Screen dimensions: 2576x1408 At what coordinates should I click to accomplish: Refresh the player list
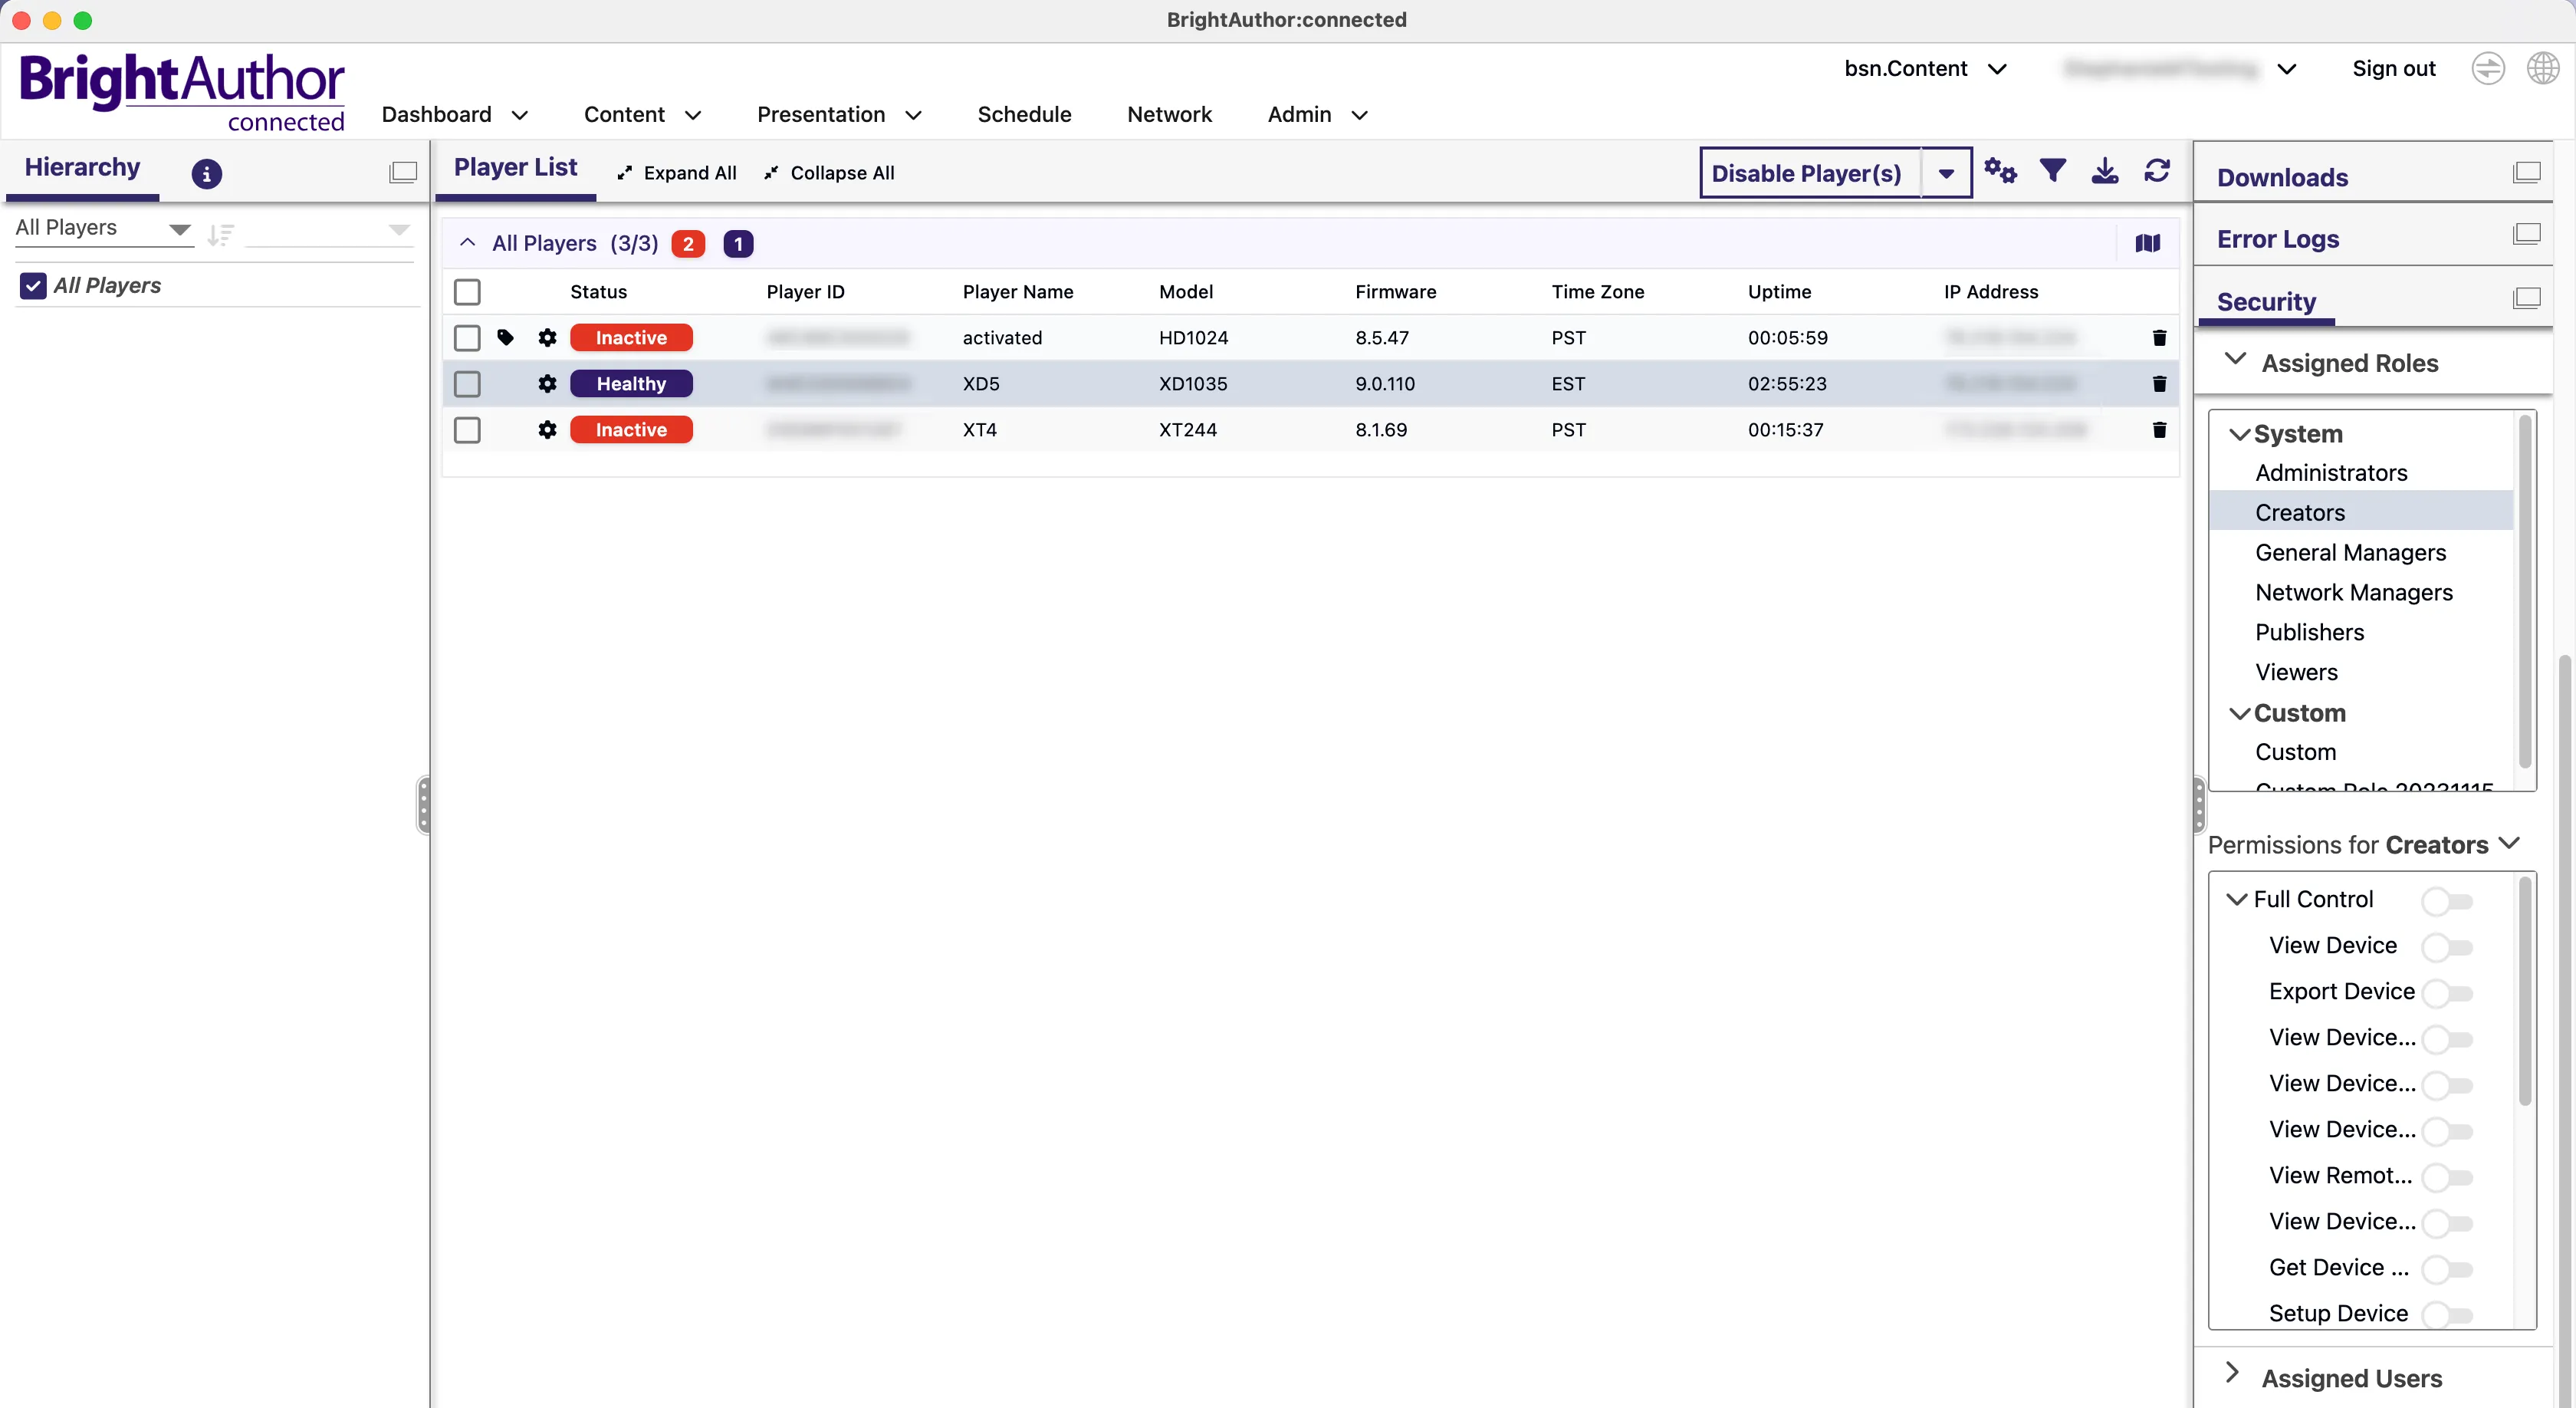pos(2157,171)
